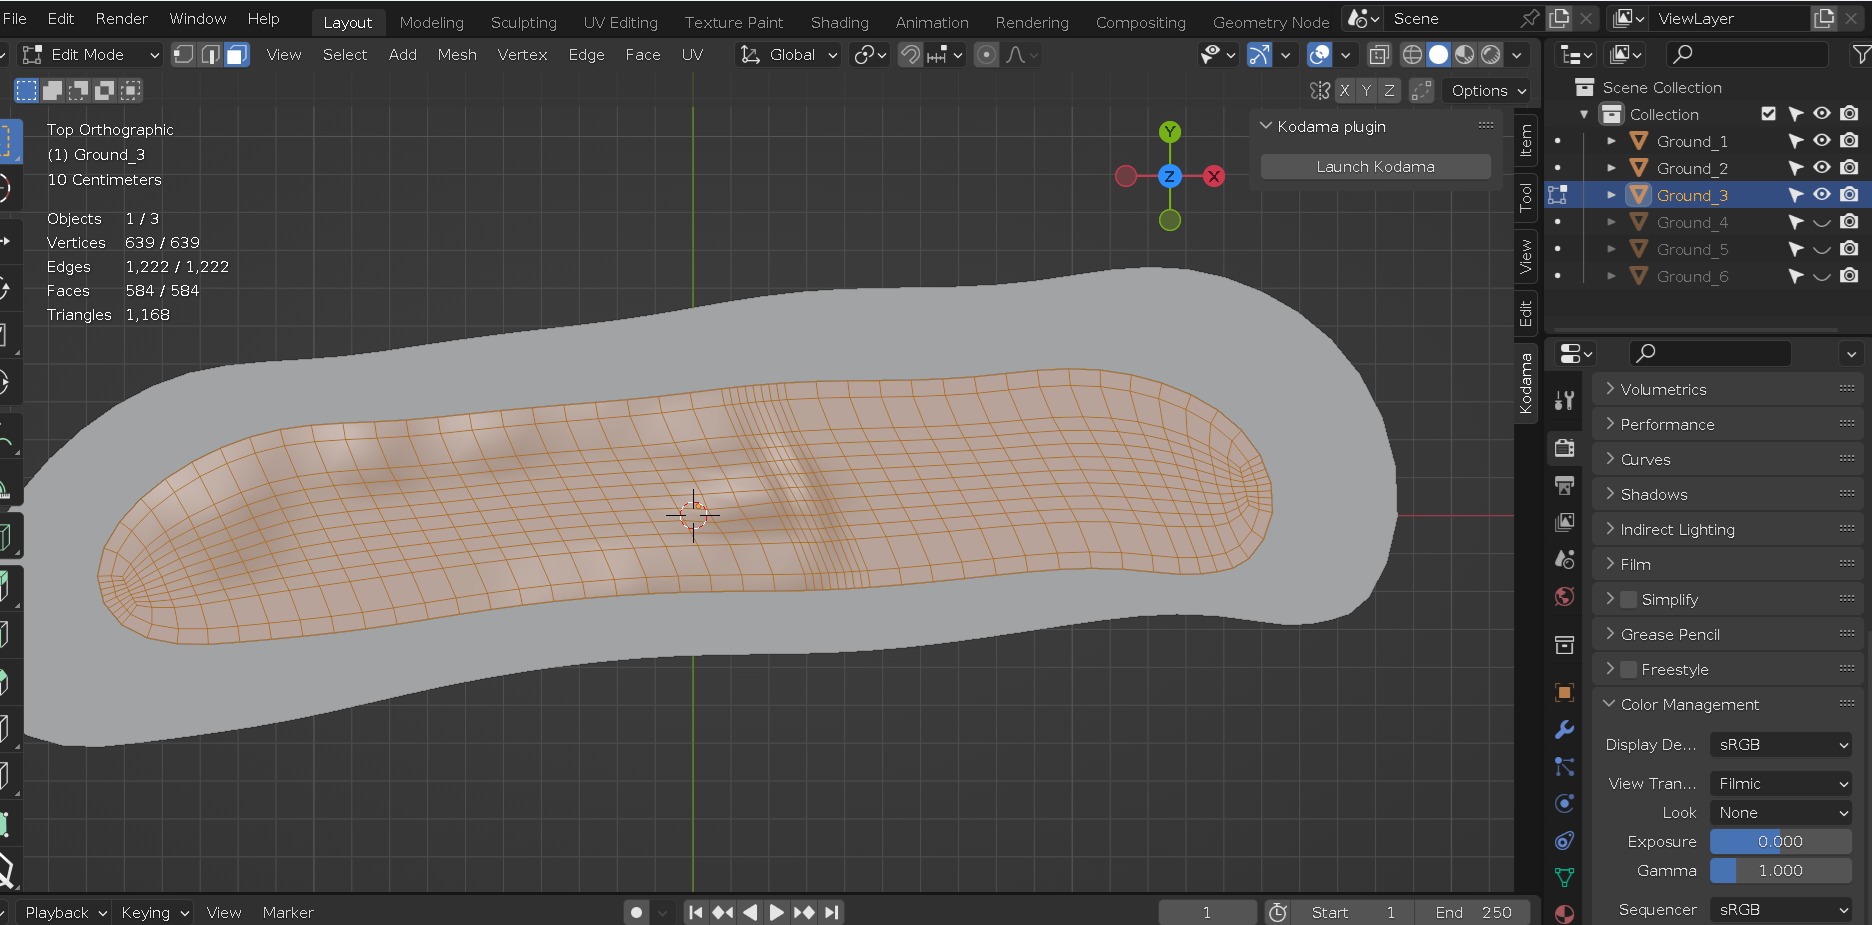
Task: Show Ground_4 in viewport
Action: [x=1822, y=222]
